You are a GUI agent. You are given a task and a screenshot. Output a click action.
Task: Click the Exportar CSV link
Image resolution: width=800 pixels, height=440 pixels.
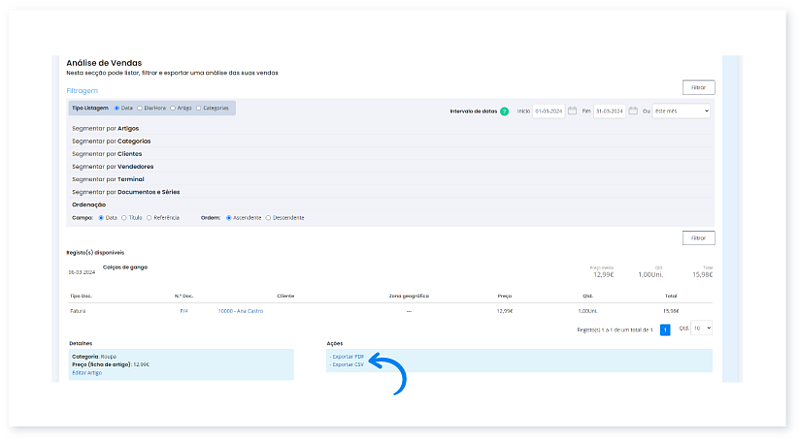tap(348, 365)
